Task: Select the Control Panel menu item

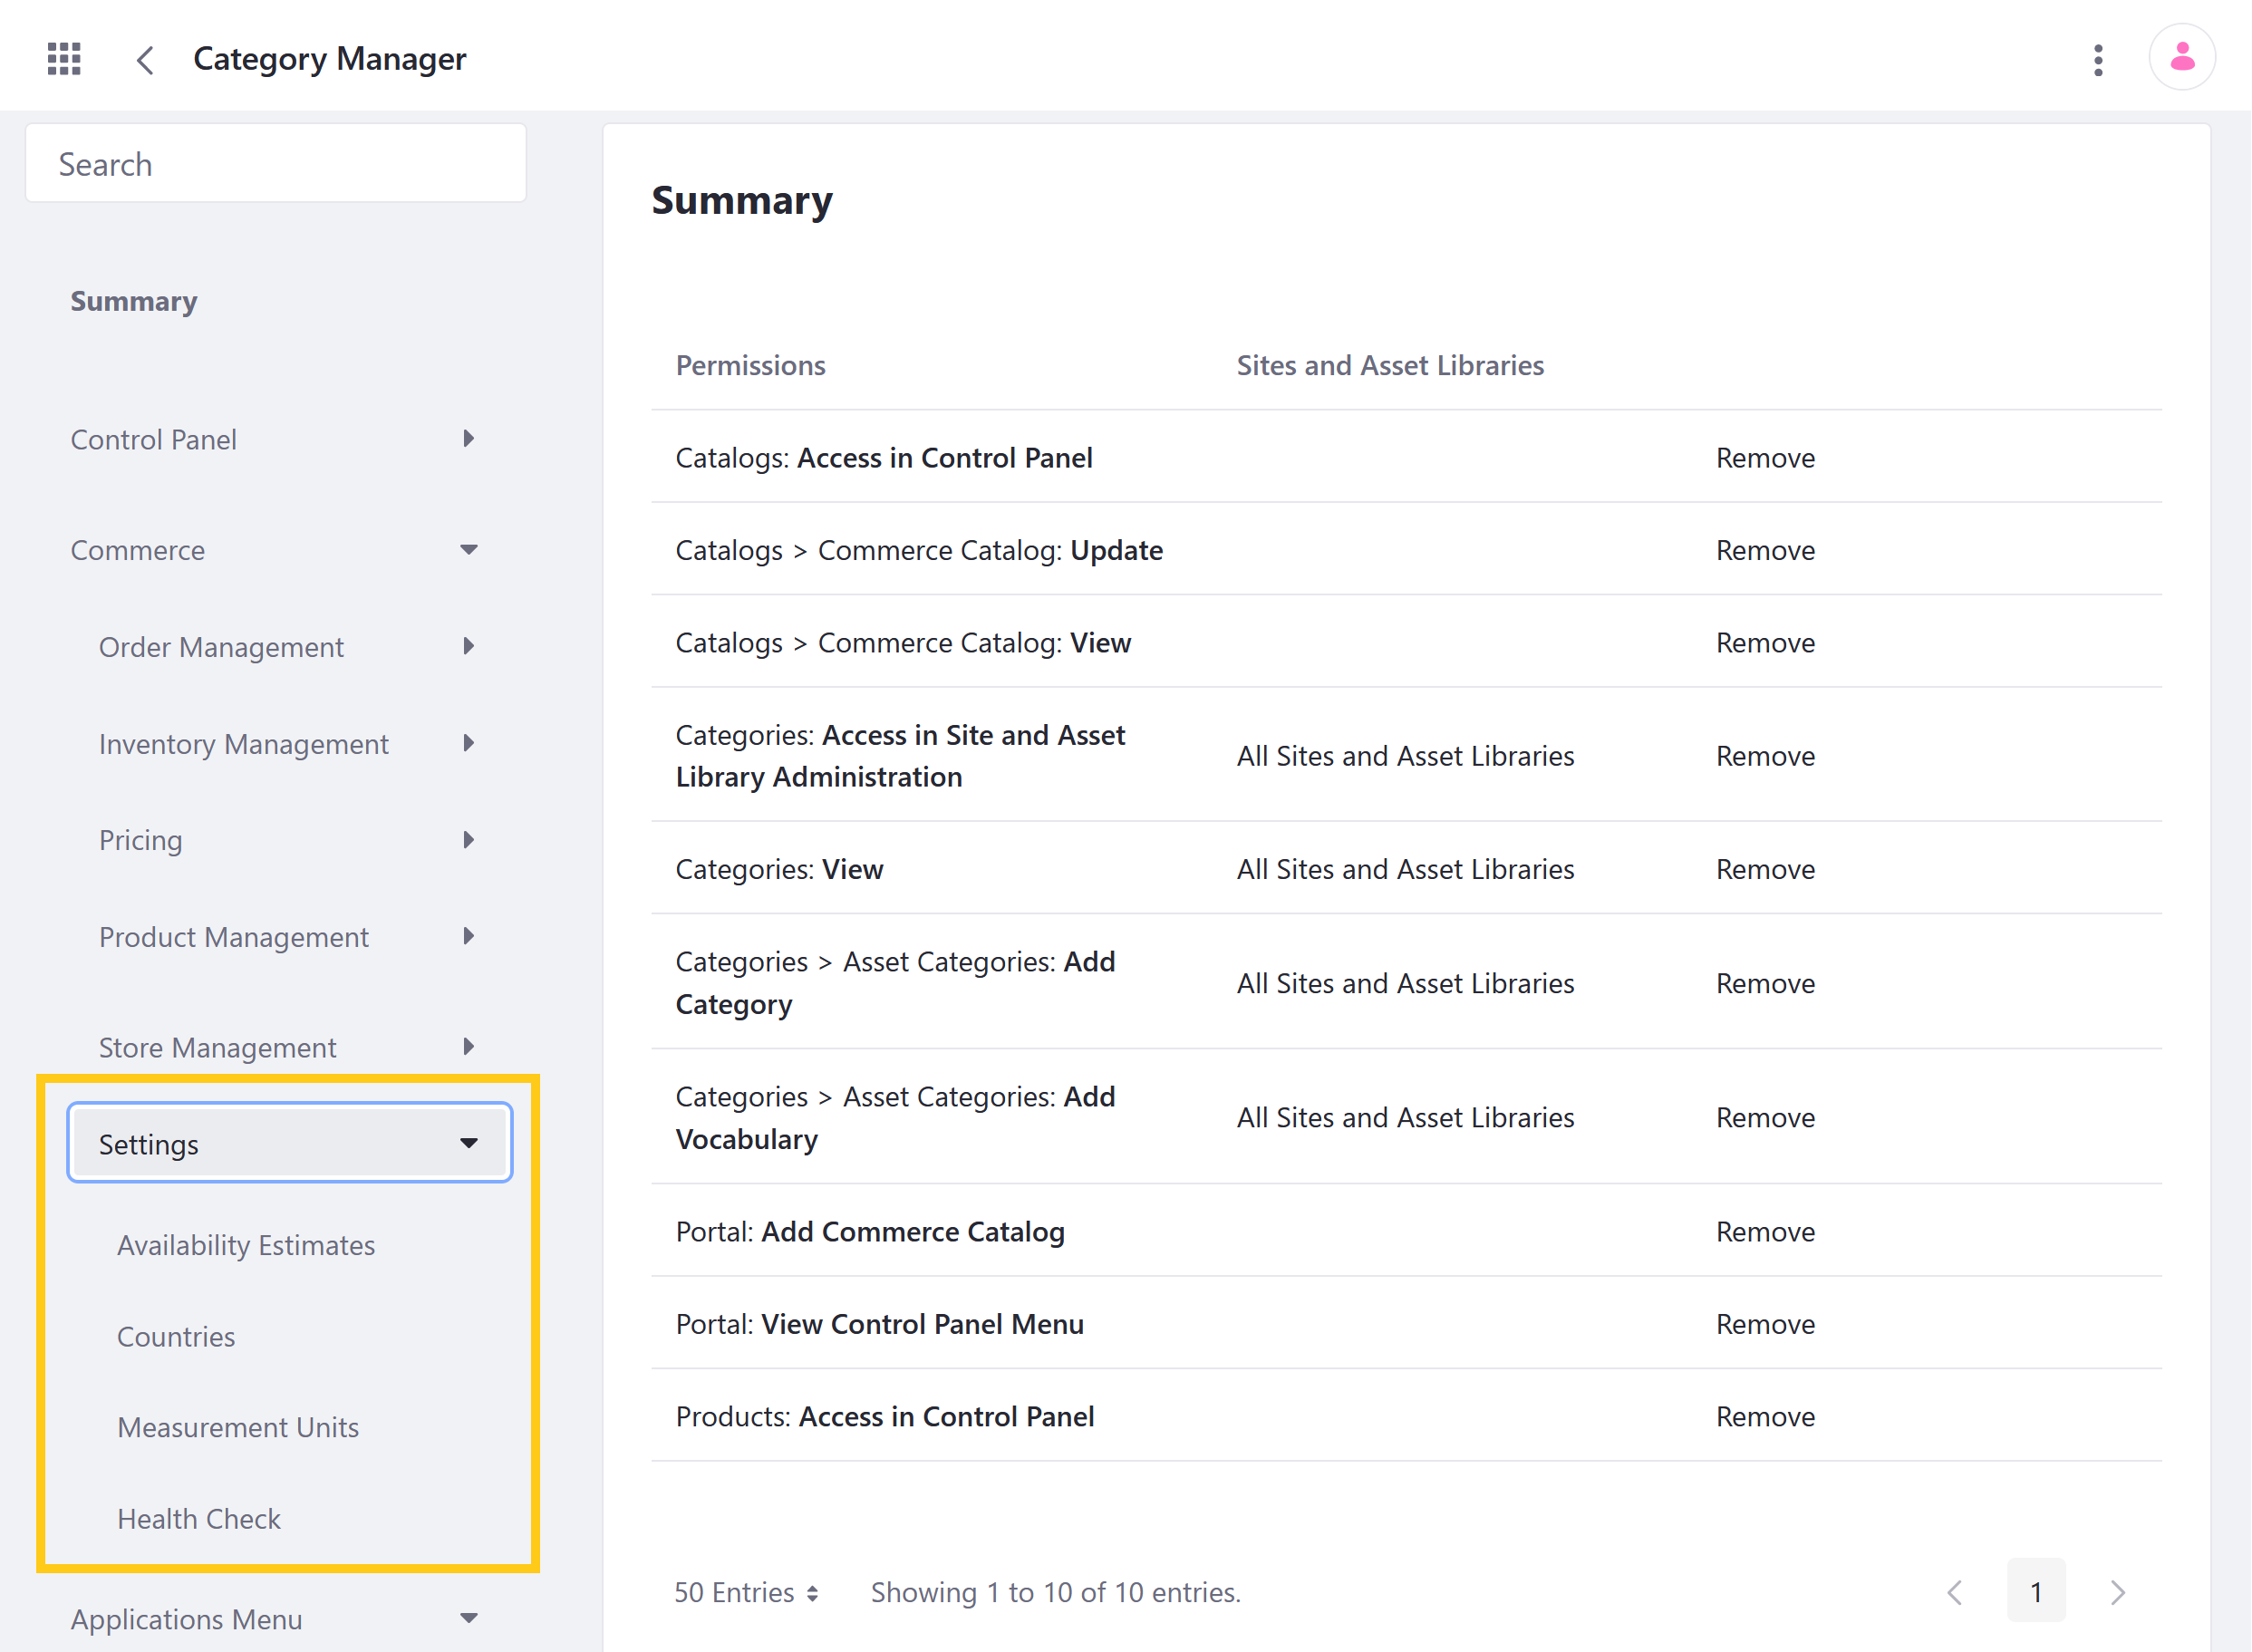Action: 154,439
